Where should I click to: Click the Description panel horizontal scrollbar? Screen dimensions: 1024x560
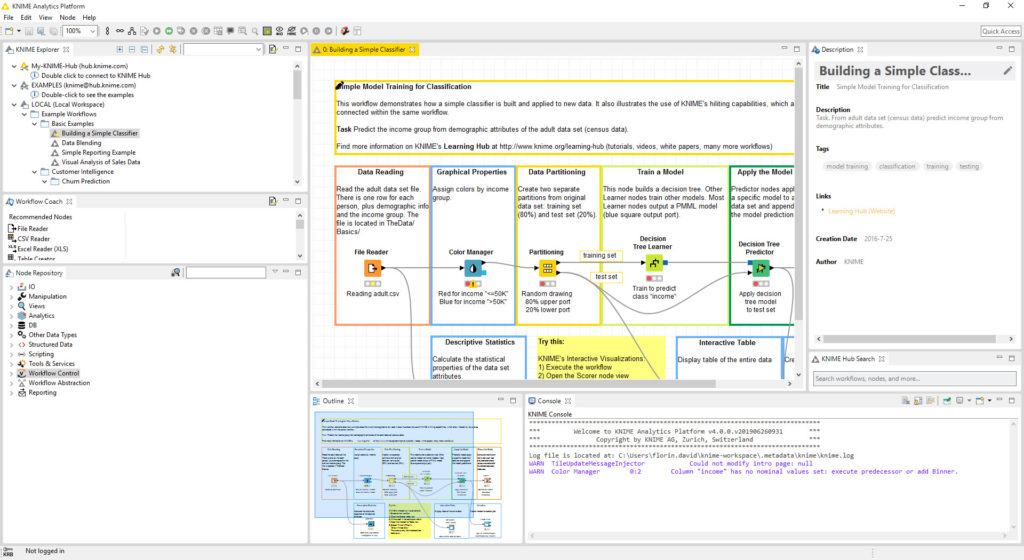(914, 339)
